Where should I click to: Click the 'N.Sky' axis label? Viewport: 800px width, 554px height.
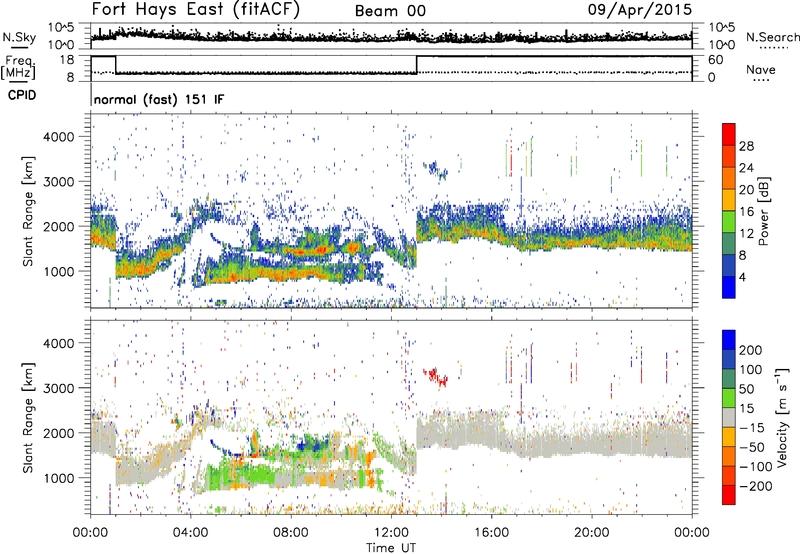19,38
